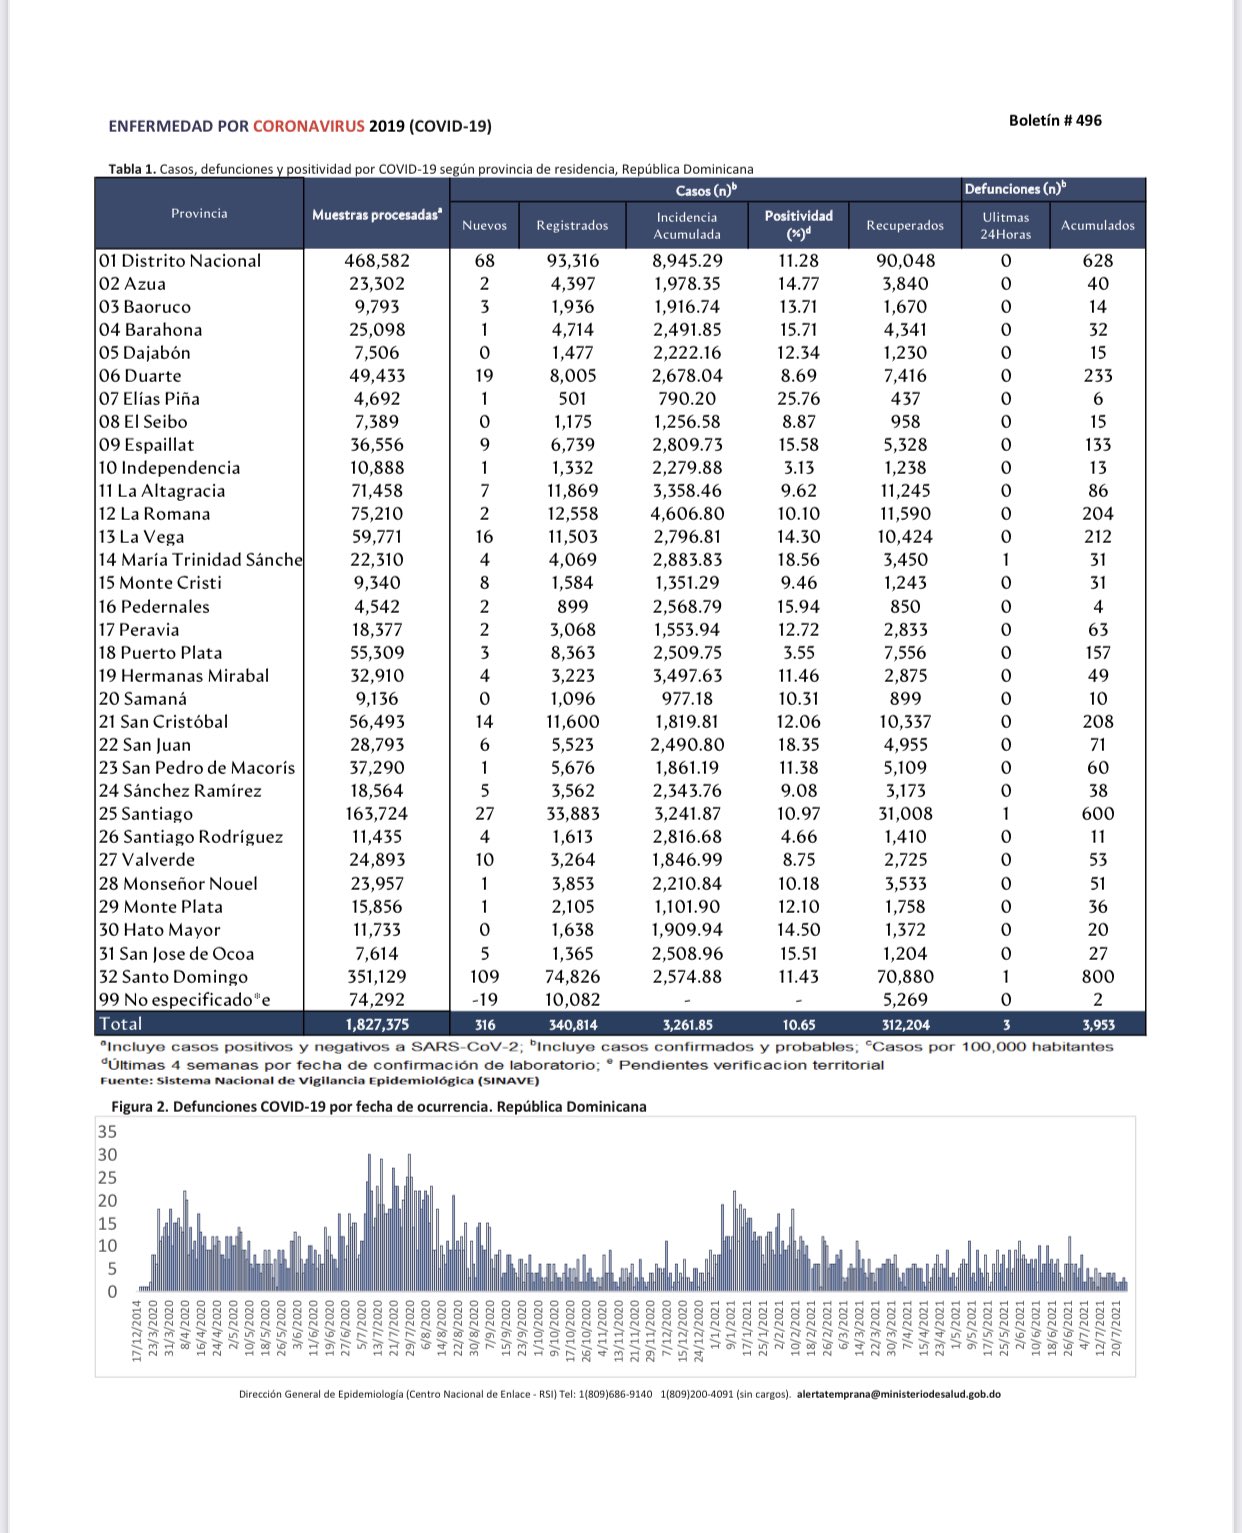Click Santo Domingo new cases value 109
This screenshot has height=1533, width=1242.
(x=485, y=977)
